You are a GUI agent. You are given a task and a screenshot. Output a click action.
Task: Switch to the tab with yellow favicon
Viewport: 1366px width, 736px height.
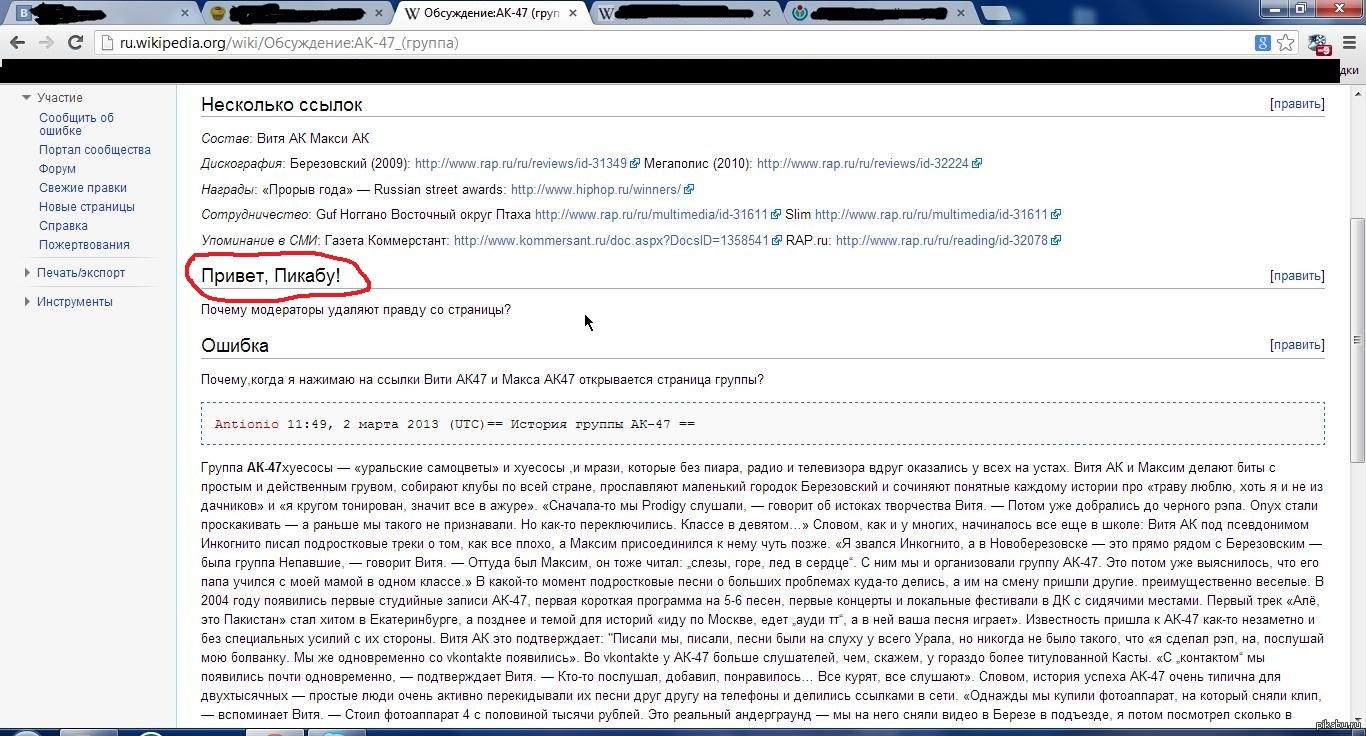[293, 13]
